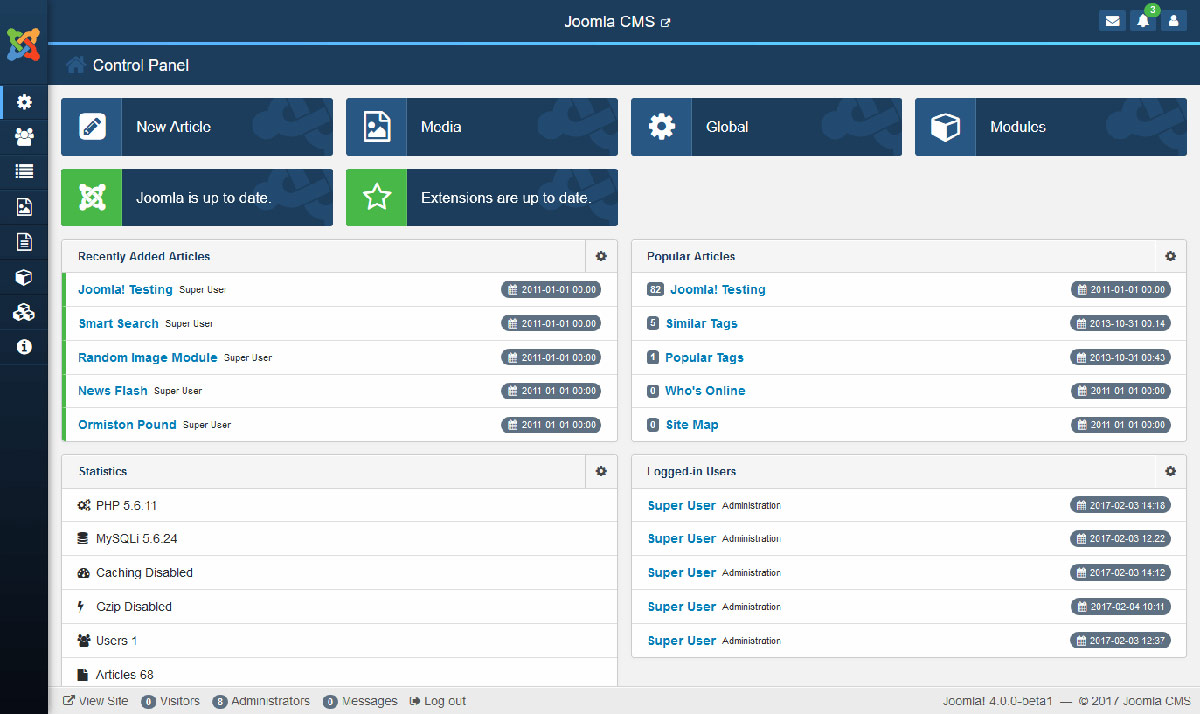Image resolution: width=1200 pixels, height=714 pixels.
Task: Click the Users 1 statistics row
Action: [339, 641]
